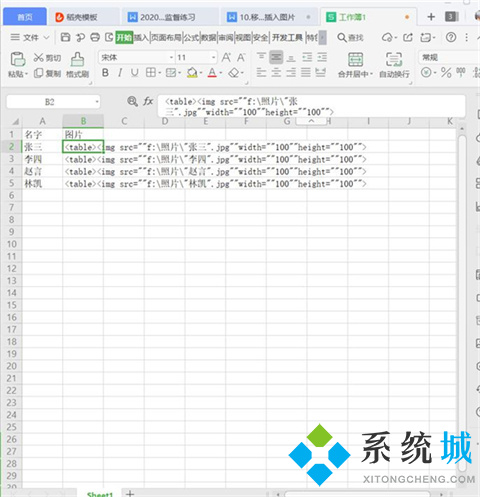Click the Eraser (clear format) icon

[234, 72]
